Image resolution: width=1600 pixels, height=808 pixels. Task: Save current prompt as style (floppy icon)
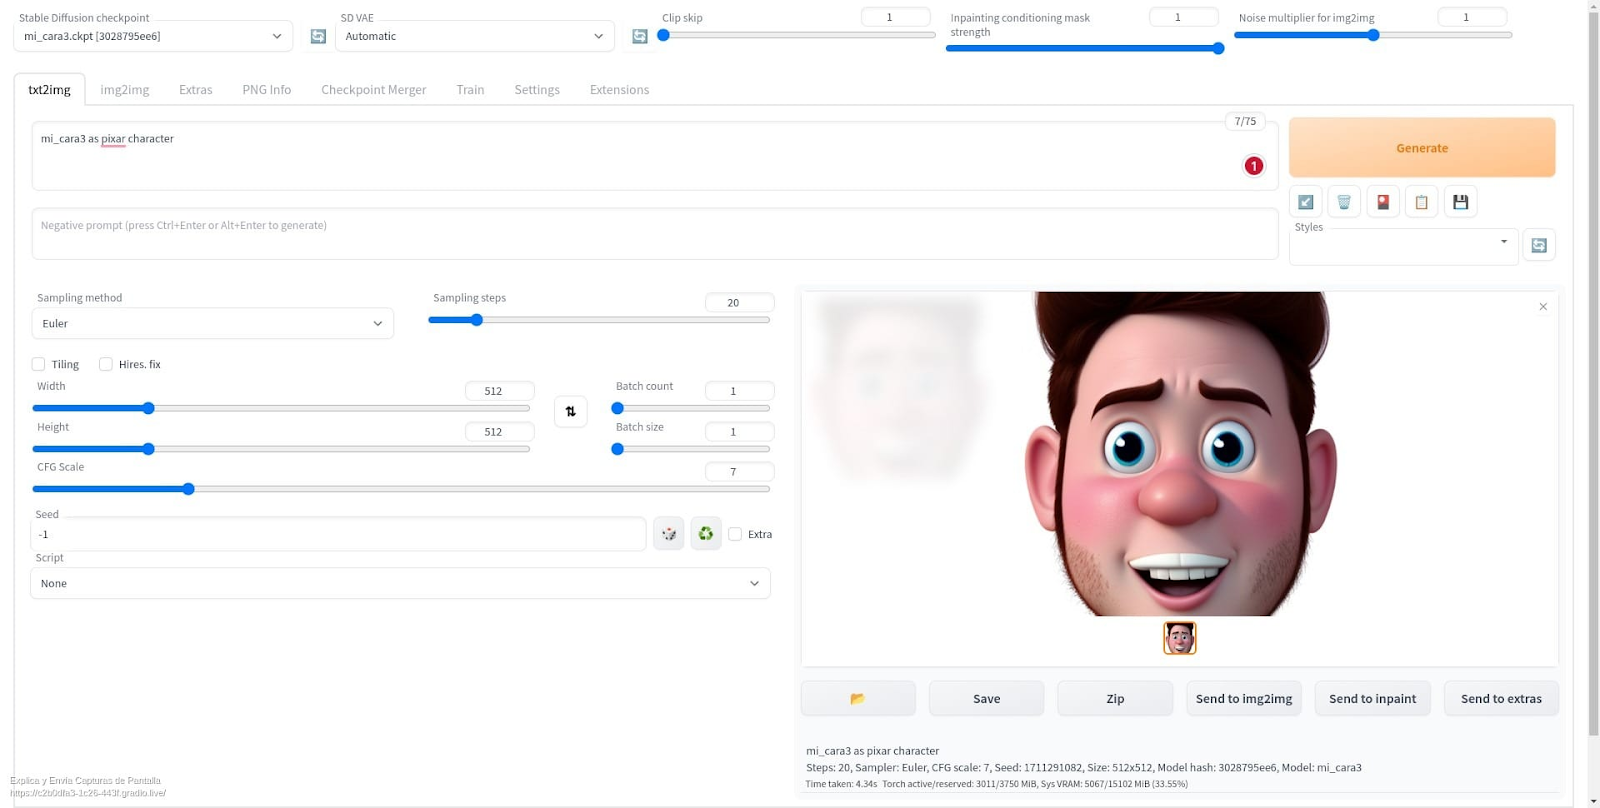pyautogui.click(x=1460, y=202)
